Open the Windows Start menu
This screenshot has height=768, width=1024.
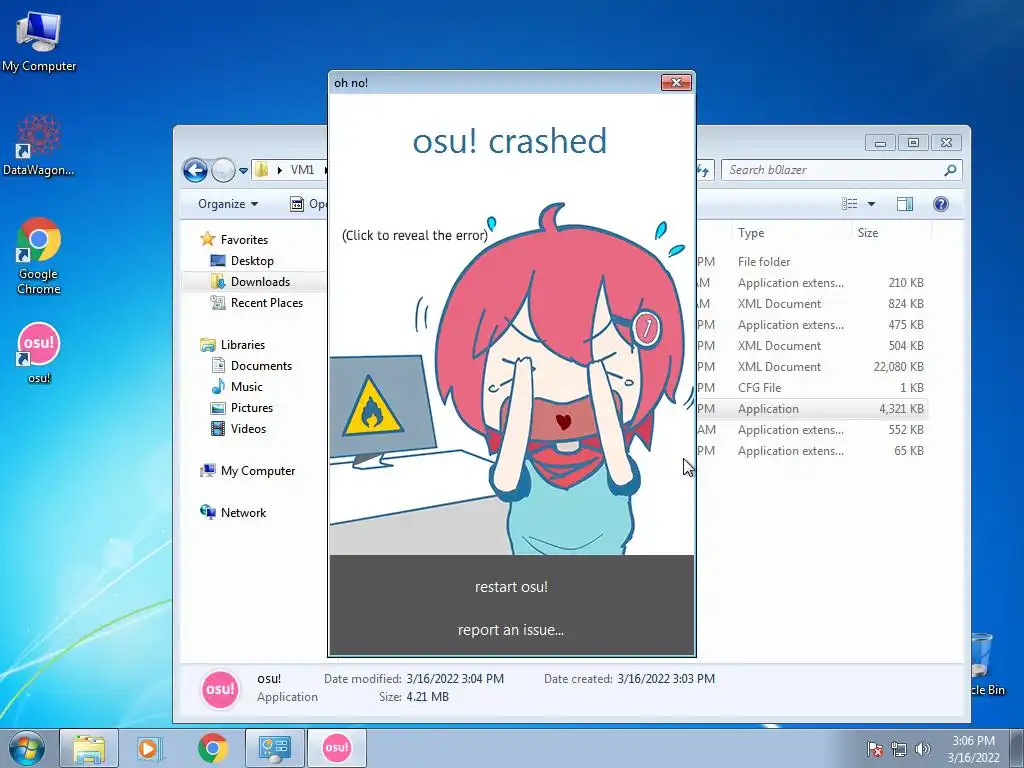point(26,748)
